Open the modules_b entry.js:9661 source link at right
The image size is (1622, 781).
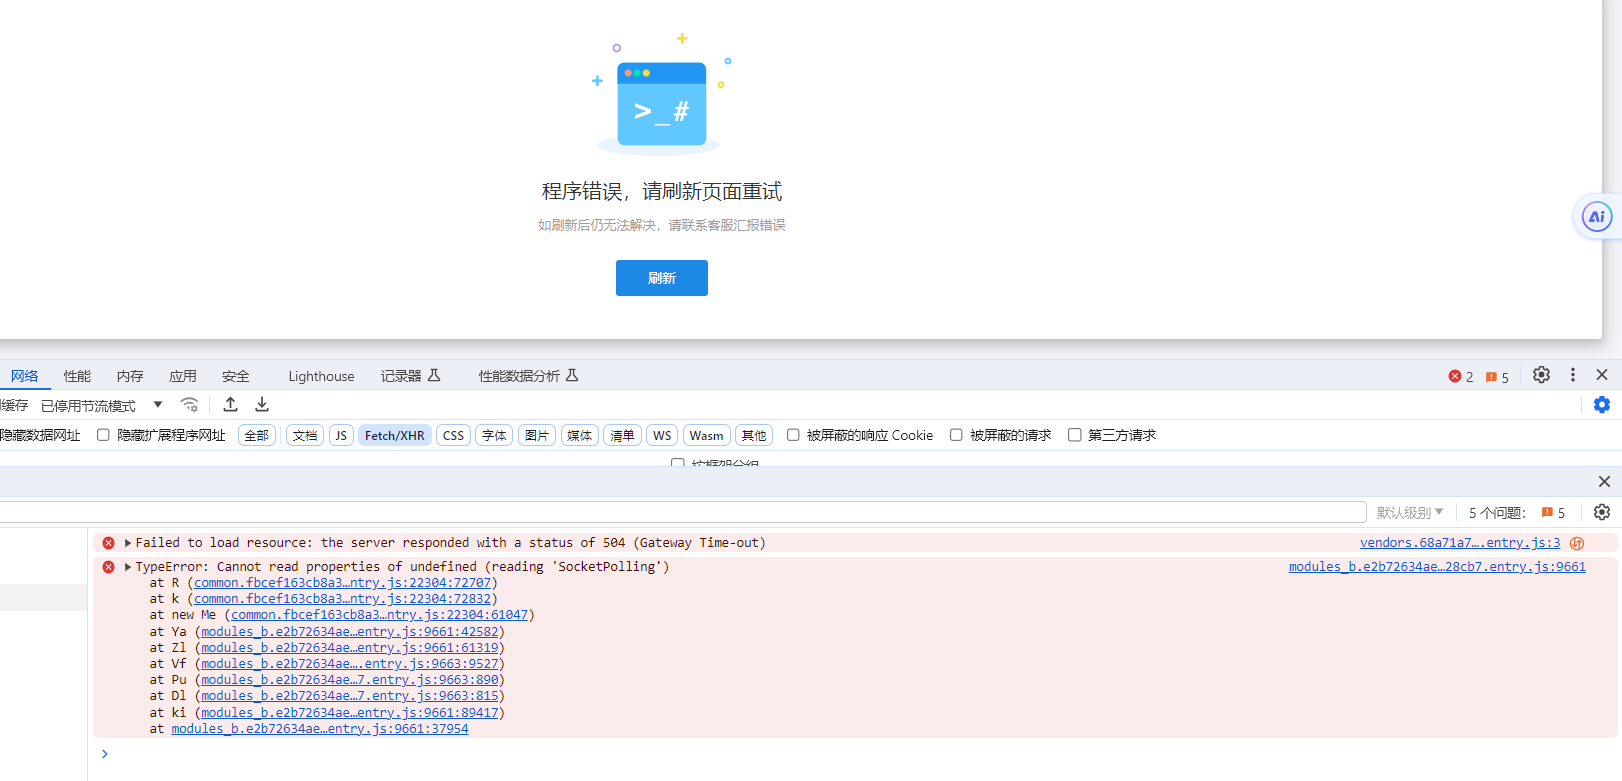(x=1437, y=567)
